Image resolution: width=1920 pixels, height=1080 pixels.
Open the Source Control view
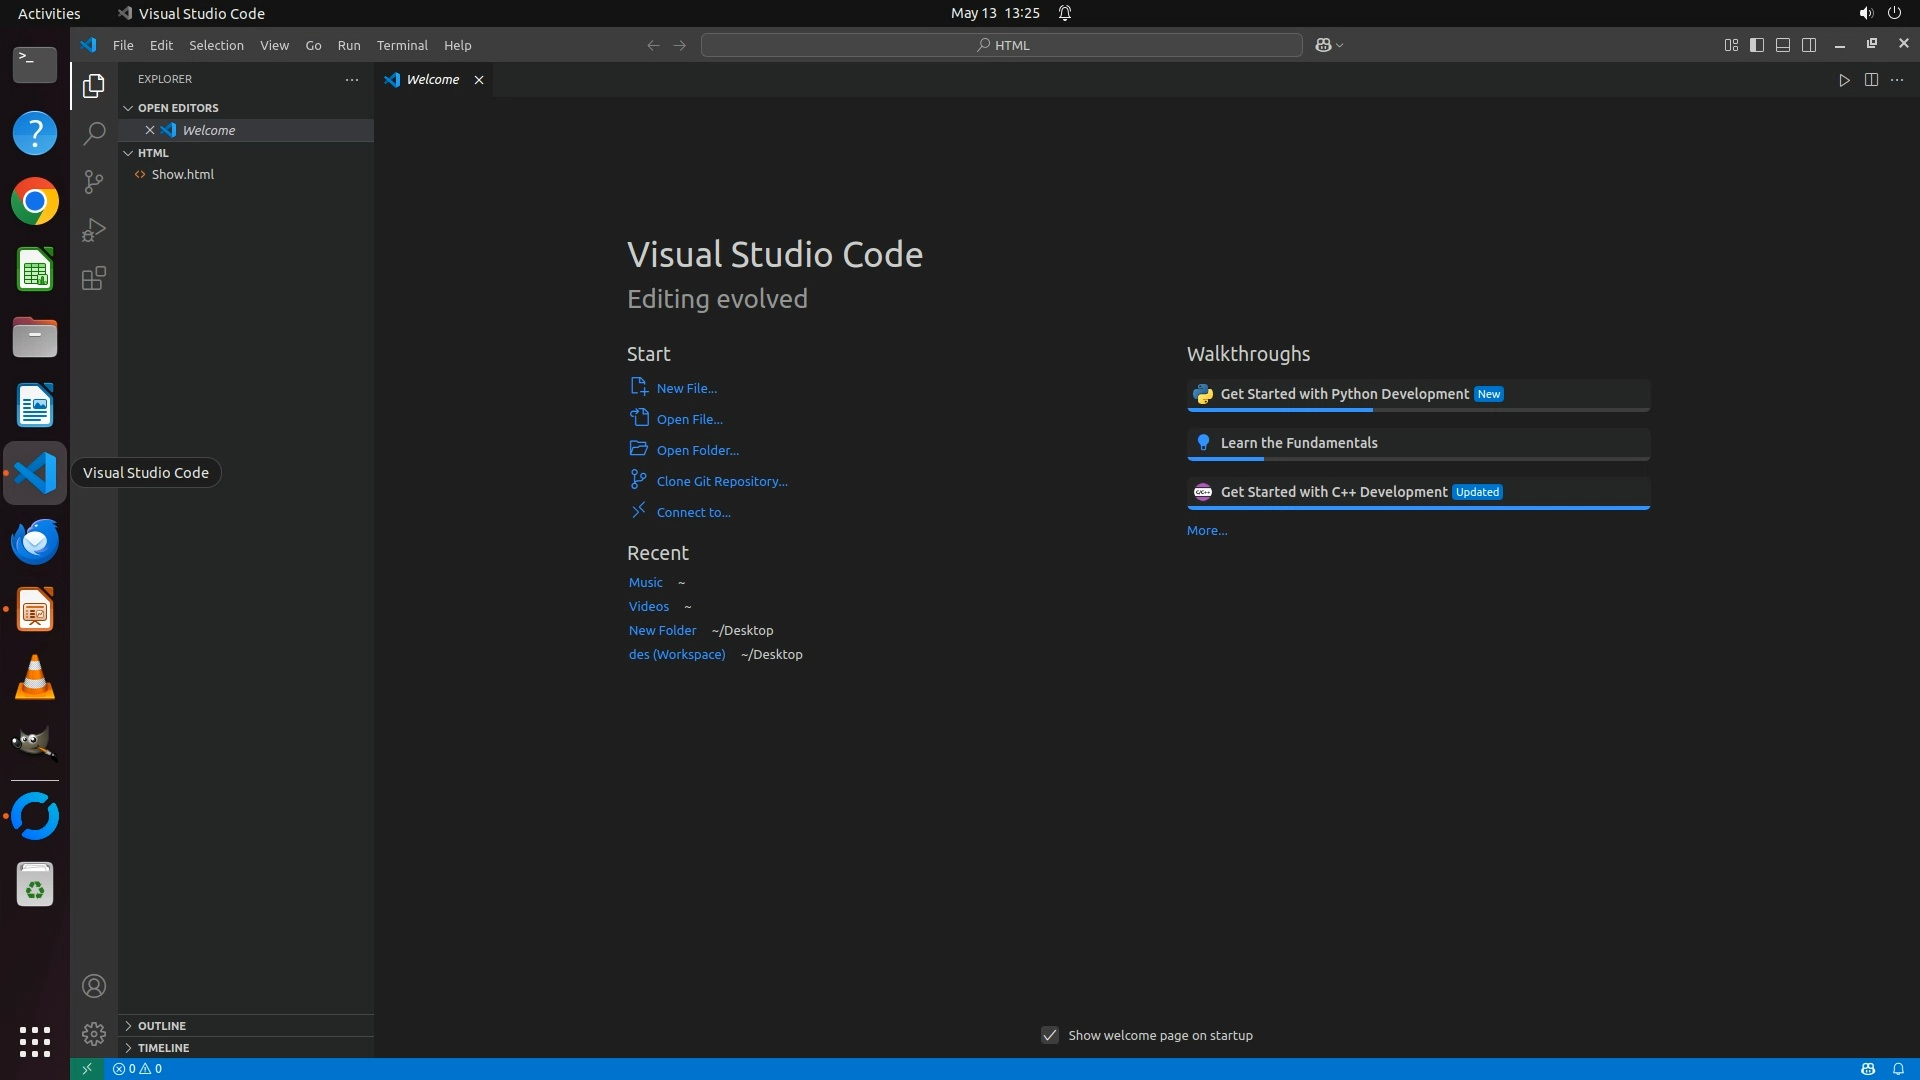click(94, 182)
